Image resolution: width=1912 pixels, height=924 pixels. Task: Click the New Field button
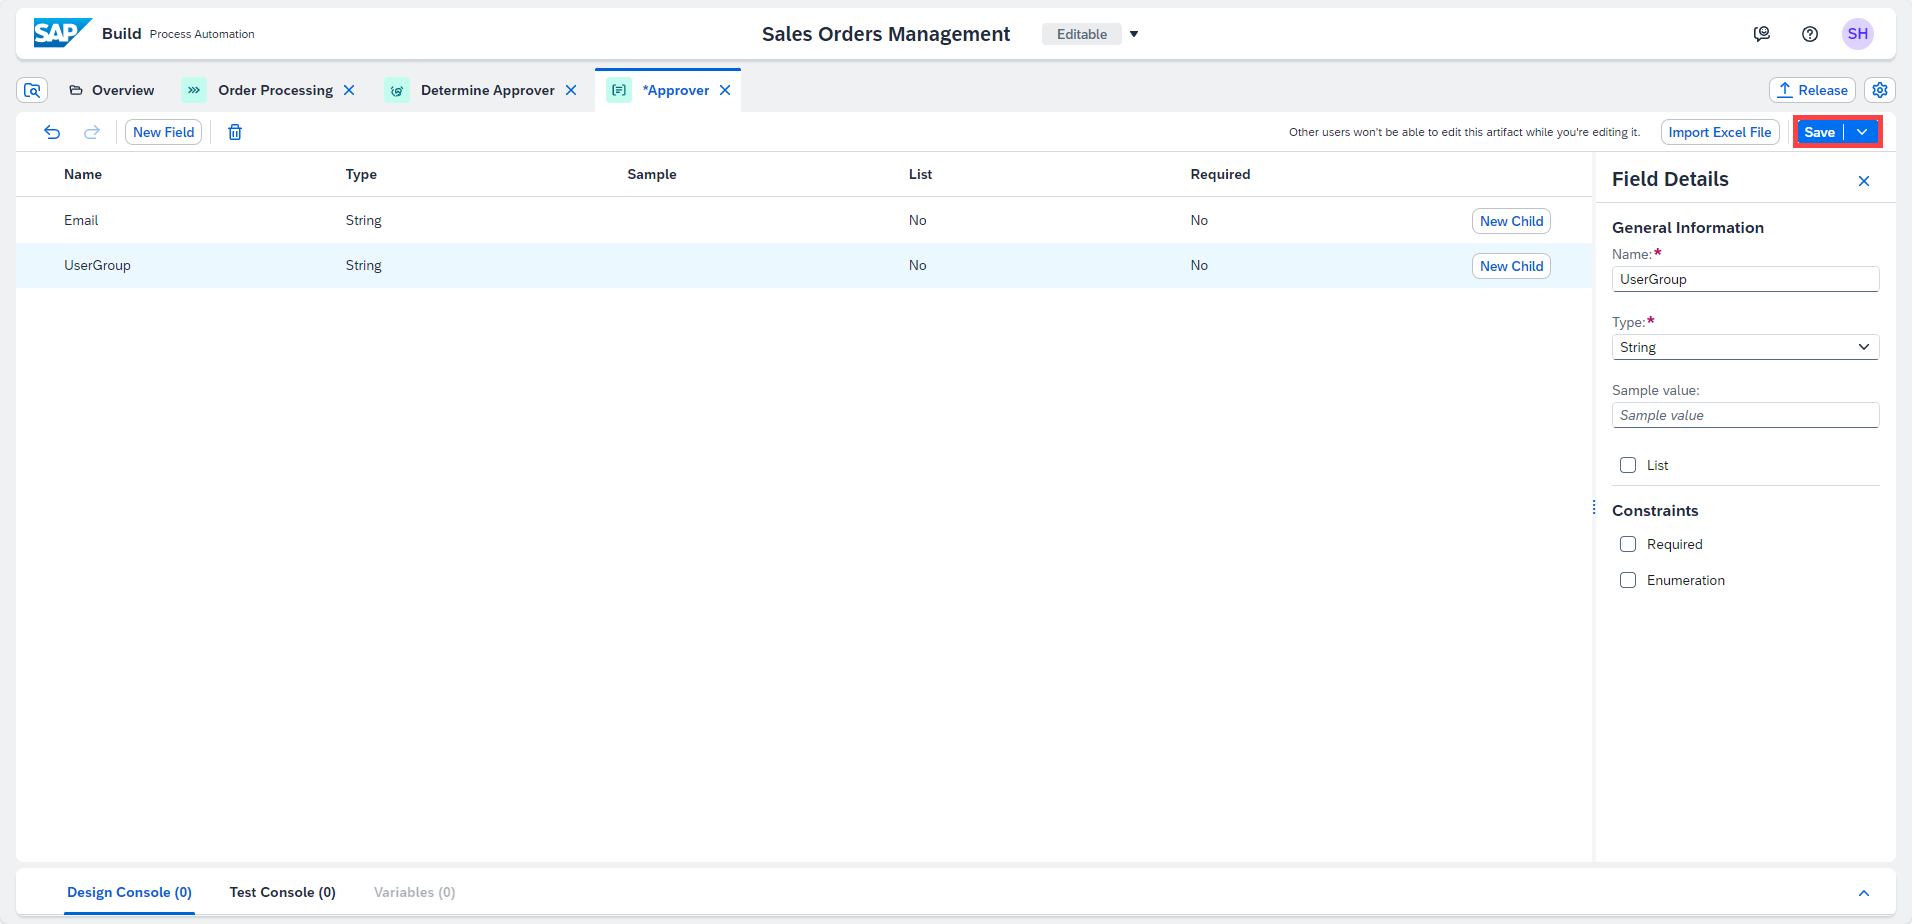pyautogui.click(x=163, y=132)
